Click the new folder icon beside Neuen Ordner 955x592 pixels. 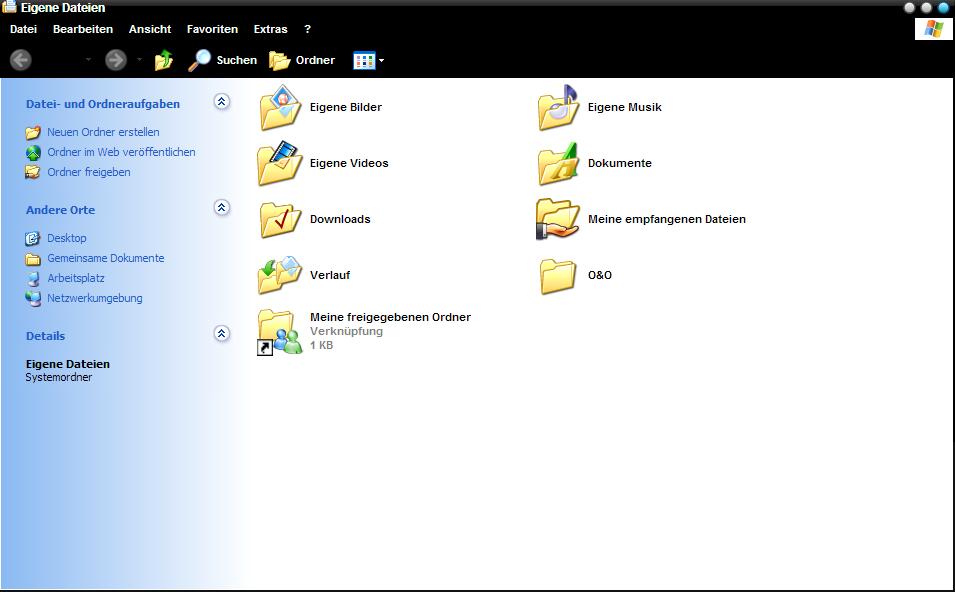[33, 132]
